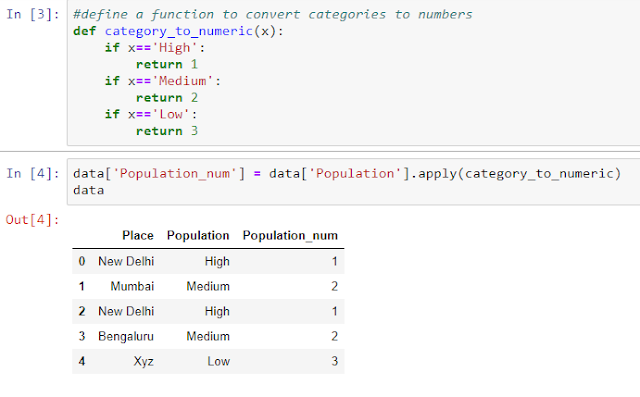Click row index 0 in output table
Viewport: 640px width, 397px height.
[82, 261]
